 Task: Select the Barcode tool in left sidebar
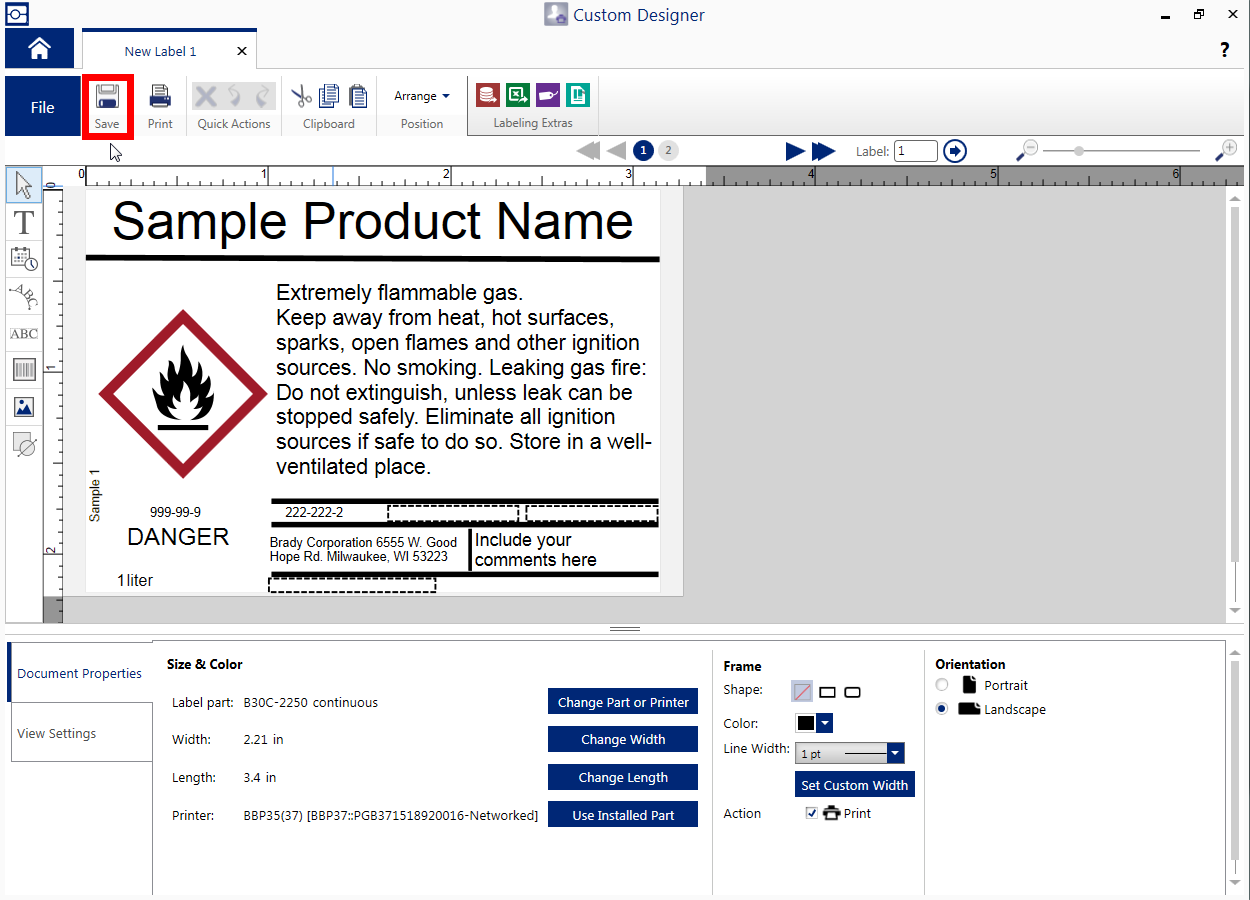coord(24,371)
